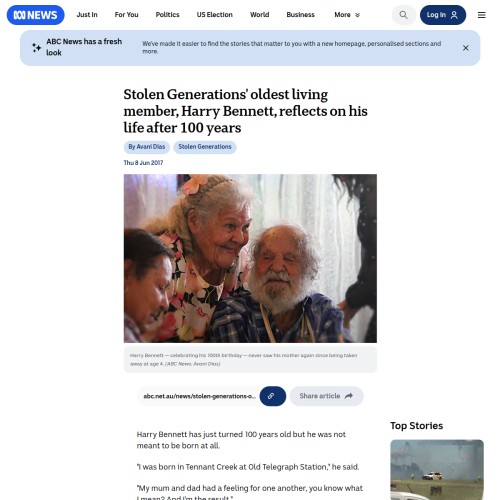Open the Just In section
The width and height of the screenshot is (500, 500).
[87, 15]
